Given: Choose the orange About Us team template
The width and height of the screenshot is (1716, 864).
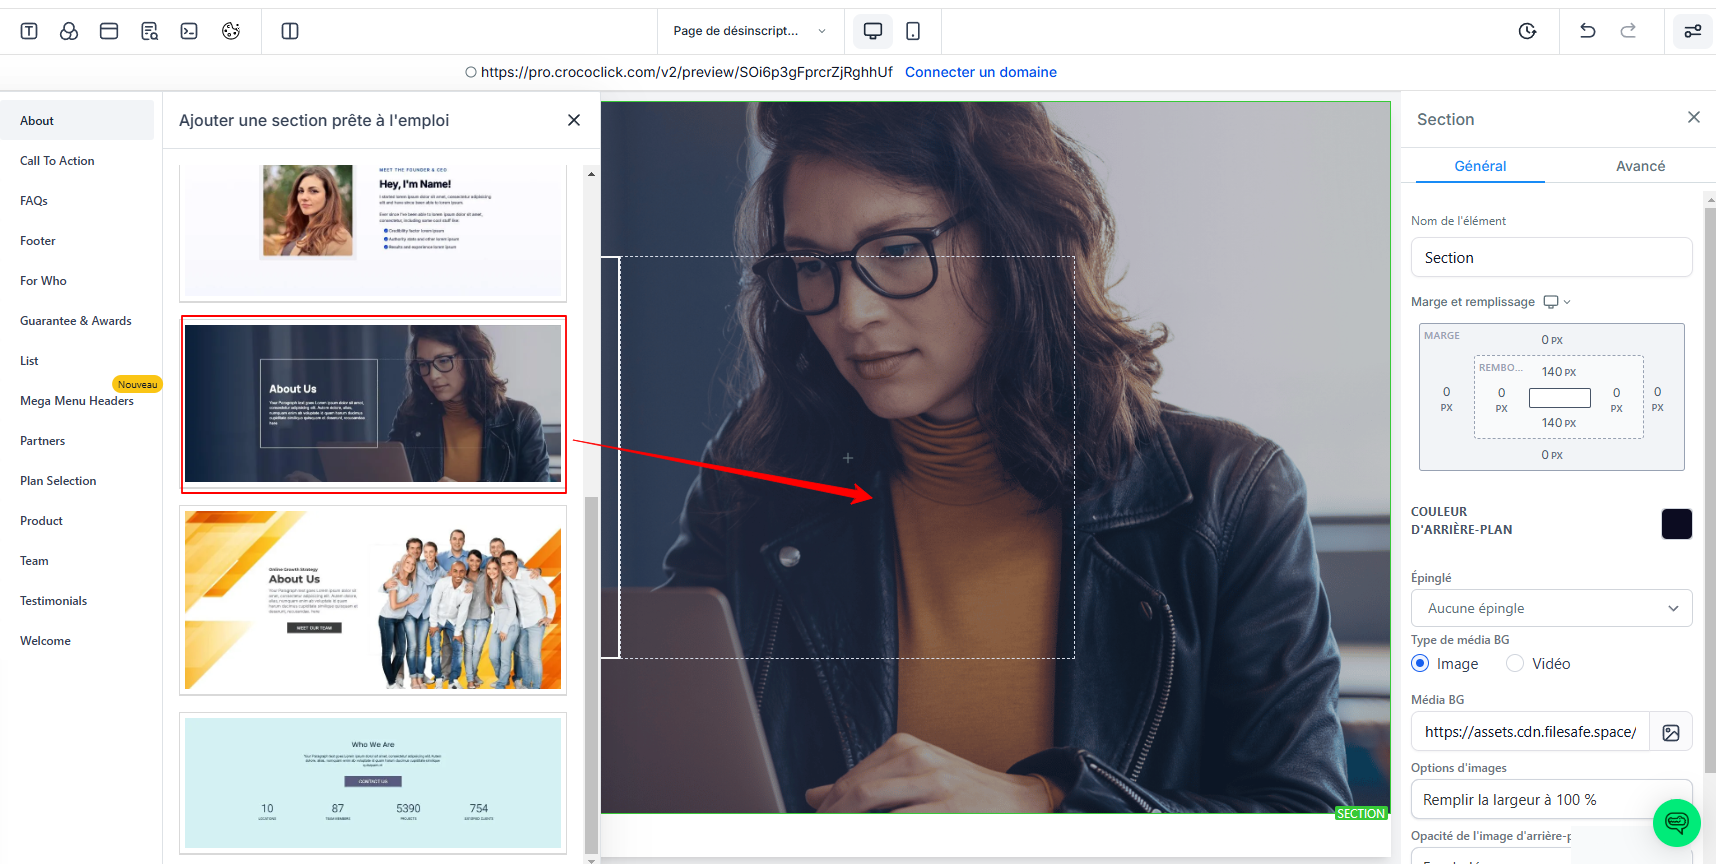Looking at the screenshot, I should click(x=373, y=600).
